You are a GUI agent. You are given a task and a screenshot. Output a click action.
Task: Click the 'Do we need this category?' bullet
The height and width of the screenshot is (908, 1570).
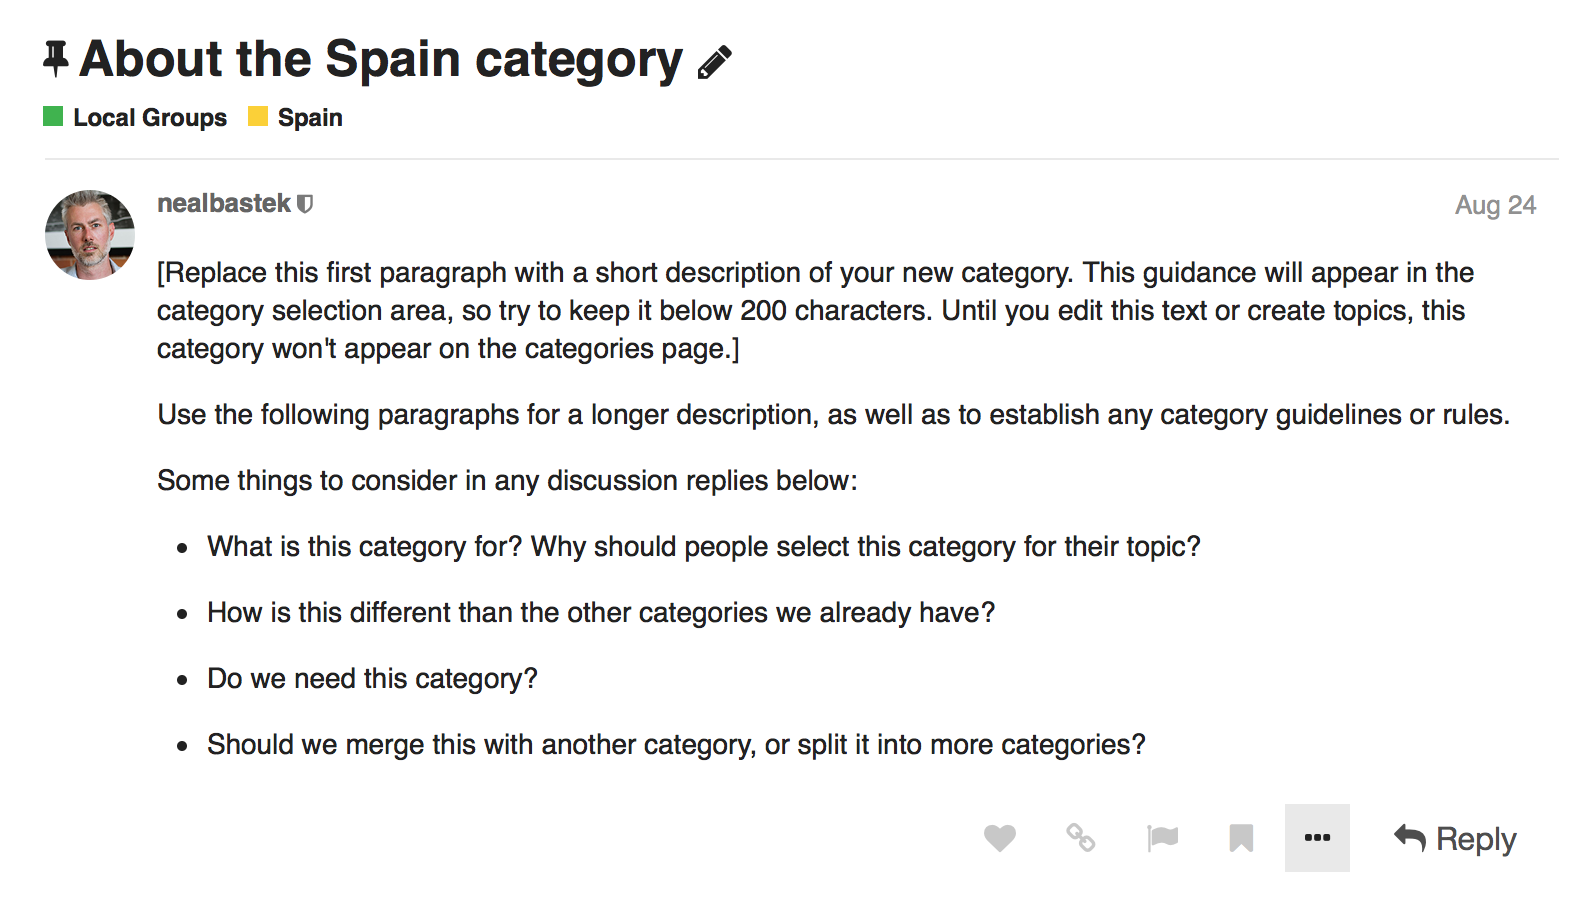coord(372,679)
